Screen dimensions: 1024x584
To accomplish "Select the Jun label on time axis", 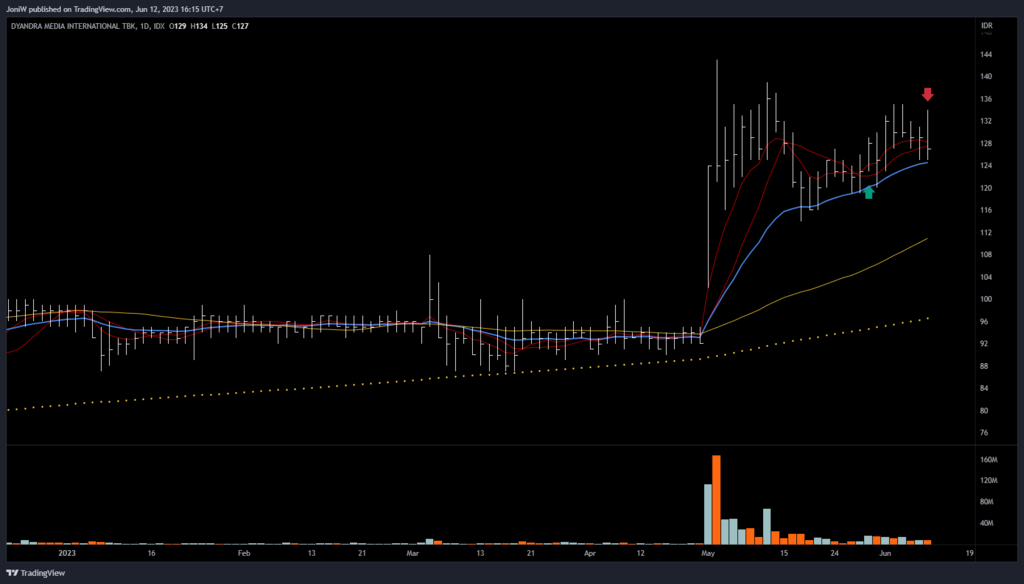I will pos(885,551).
